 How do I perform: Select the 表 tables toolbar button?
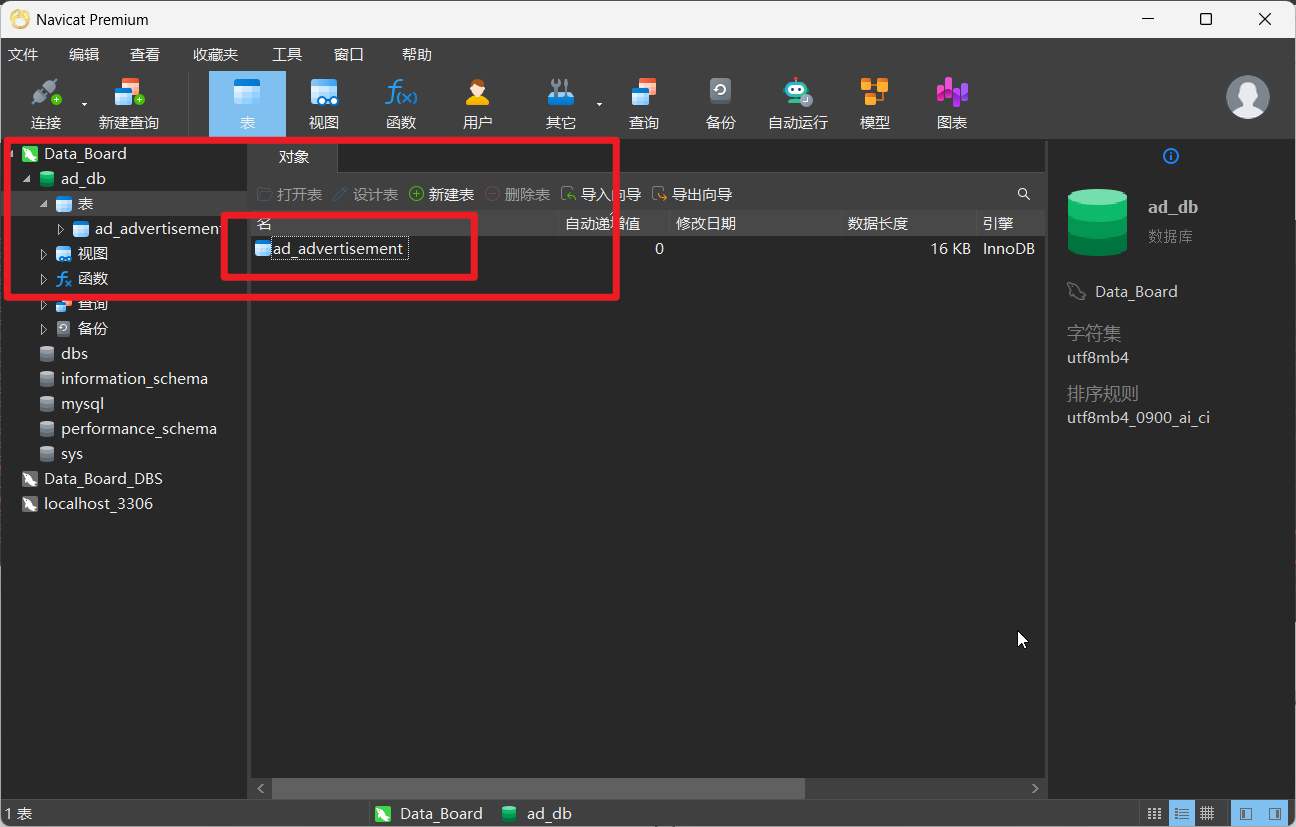[247, 104]
